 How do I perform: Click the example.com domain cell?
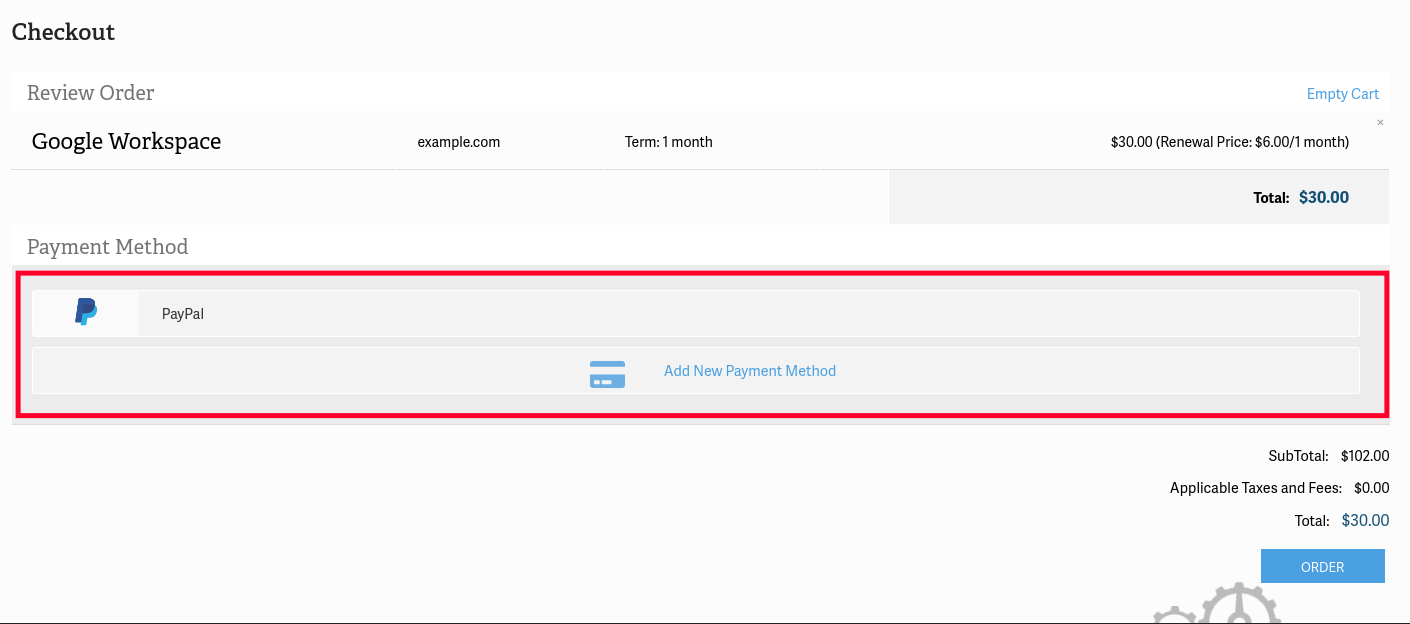coord(459,142)
